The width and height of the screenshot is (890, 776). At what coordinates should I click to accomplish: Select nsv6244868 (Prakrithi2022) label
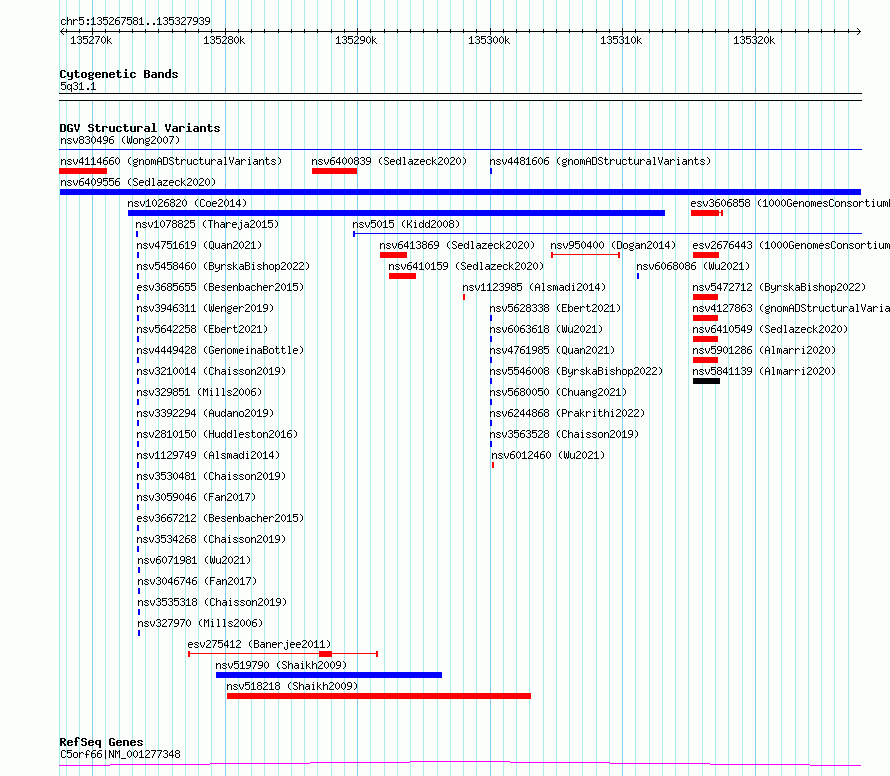(567, 413)
